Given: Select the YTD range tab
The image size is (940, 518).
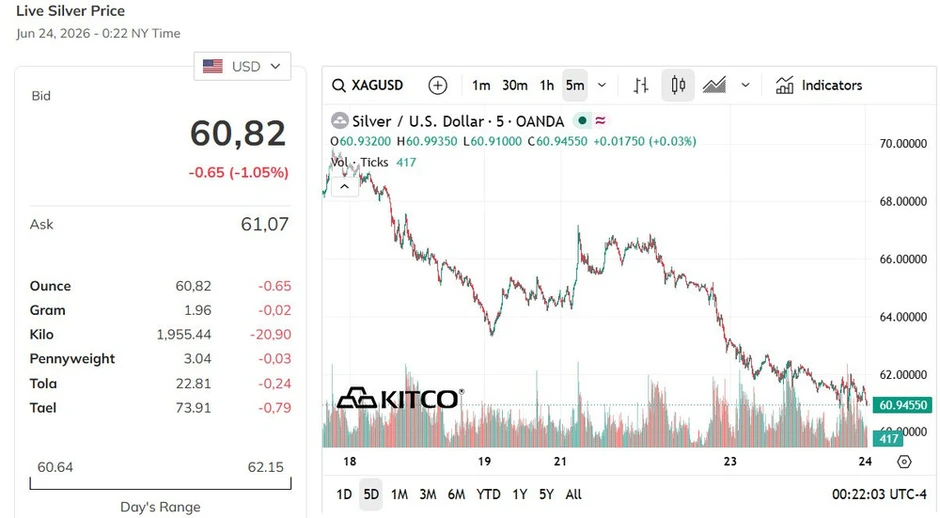Looking at the screenshot, I should [488, 494].
